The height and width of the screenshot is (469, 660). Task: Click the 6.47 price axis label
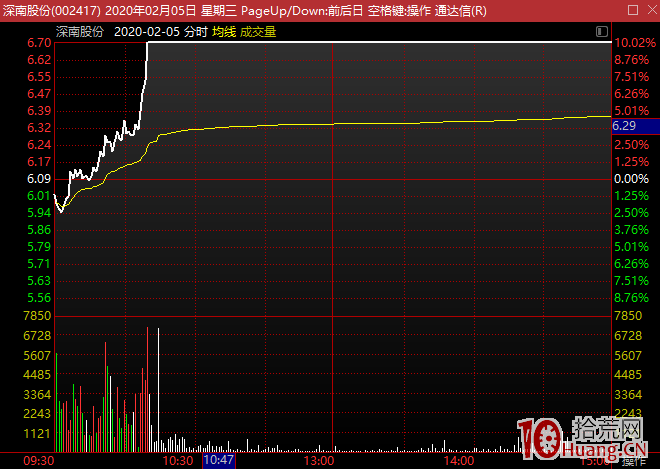tap(39, 94)
